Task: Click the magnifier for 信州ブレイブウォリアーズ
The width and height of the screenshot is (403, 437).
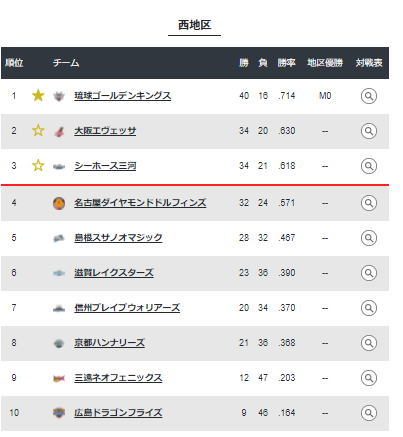Action: point(369,308)
